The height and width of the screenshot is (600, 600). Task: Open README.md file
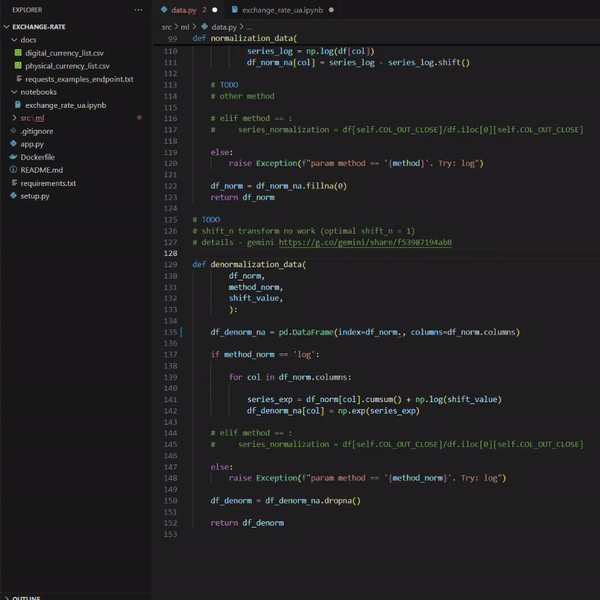tap(42, 170)
